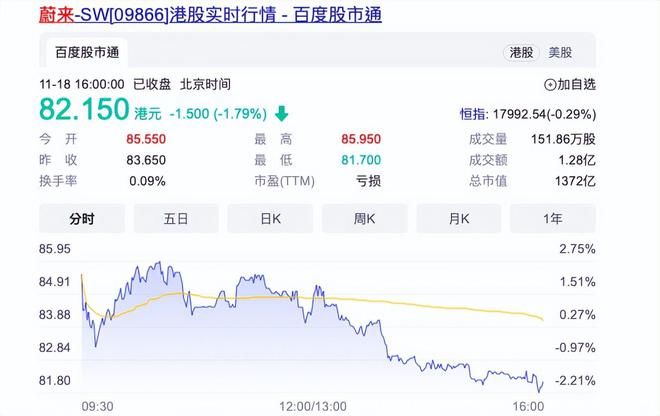Click the 总市值 value 1372亿

[x=575, y=181]
